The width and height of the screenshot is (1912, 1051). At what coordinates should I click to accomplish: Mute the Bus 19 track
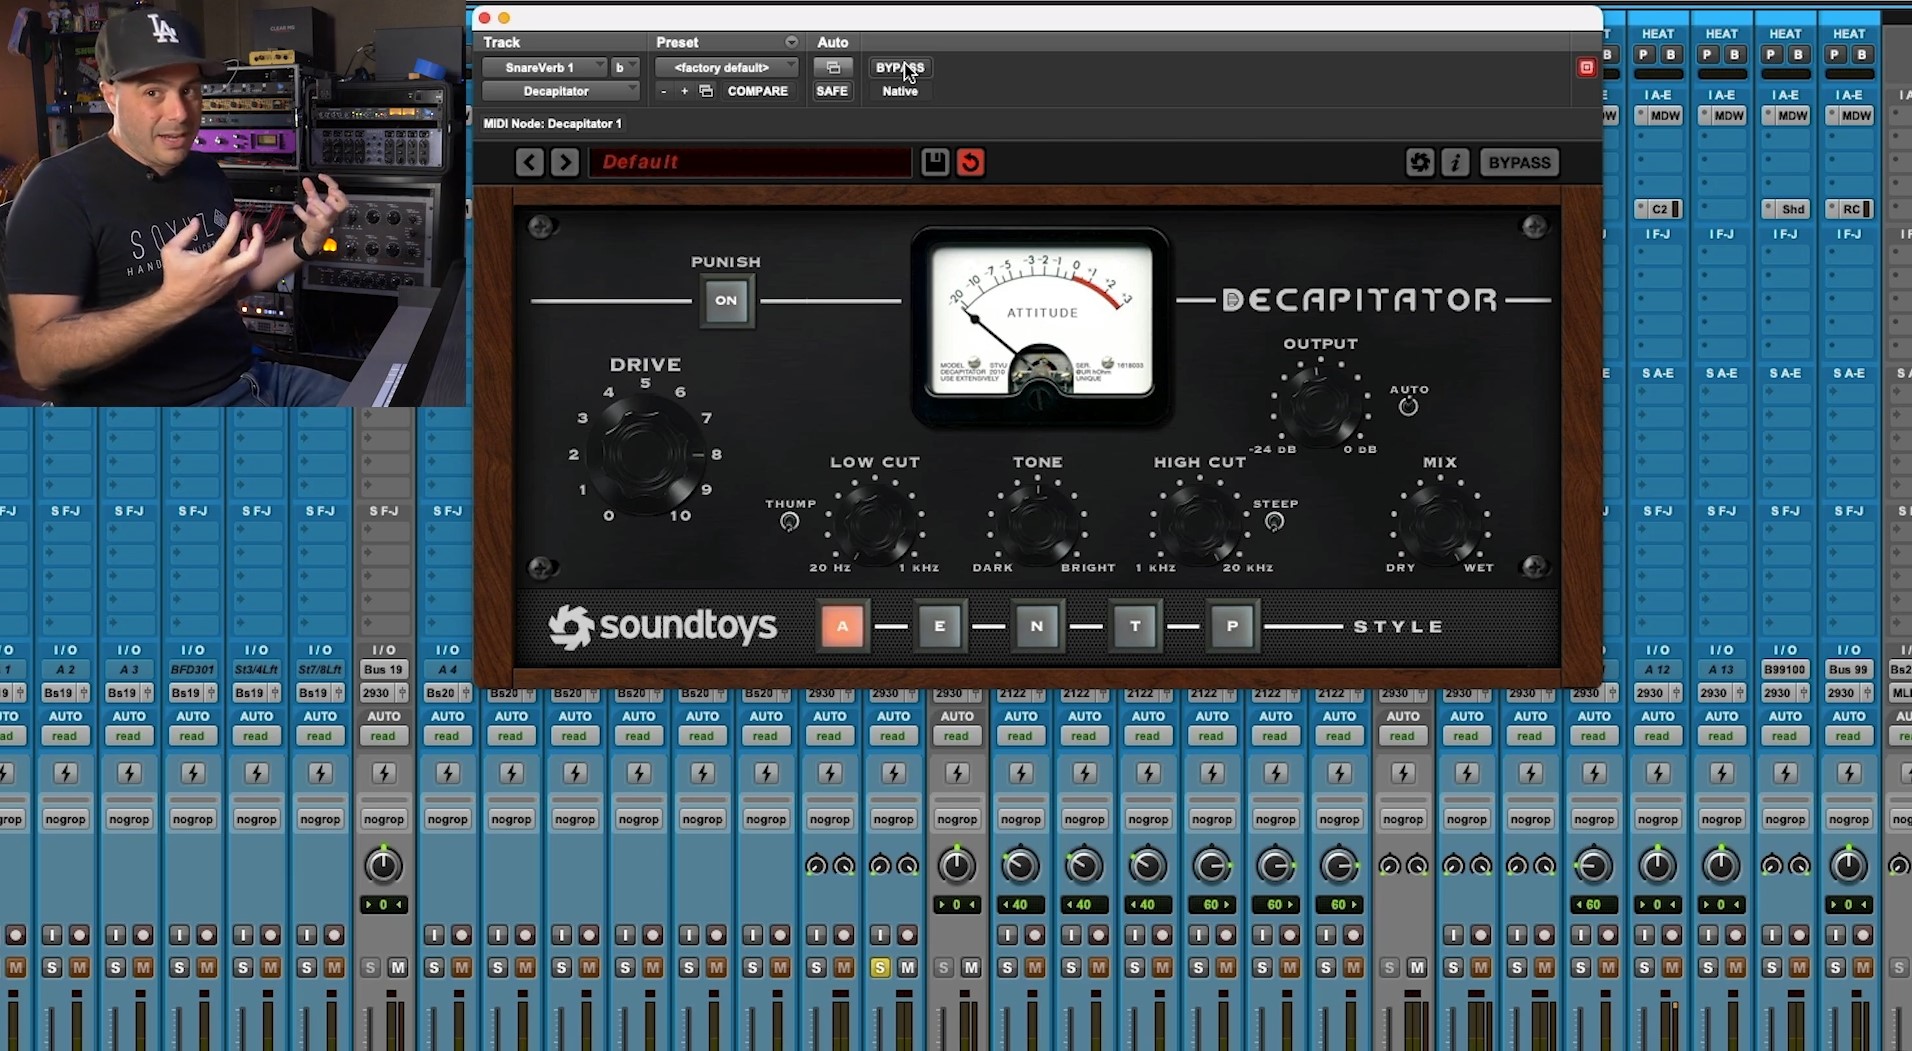point(398,967)
